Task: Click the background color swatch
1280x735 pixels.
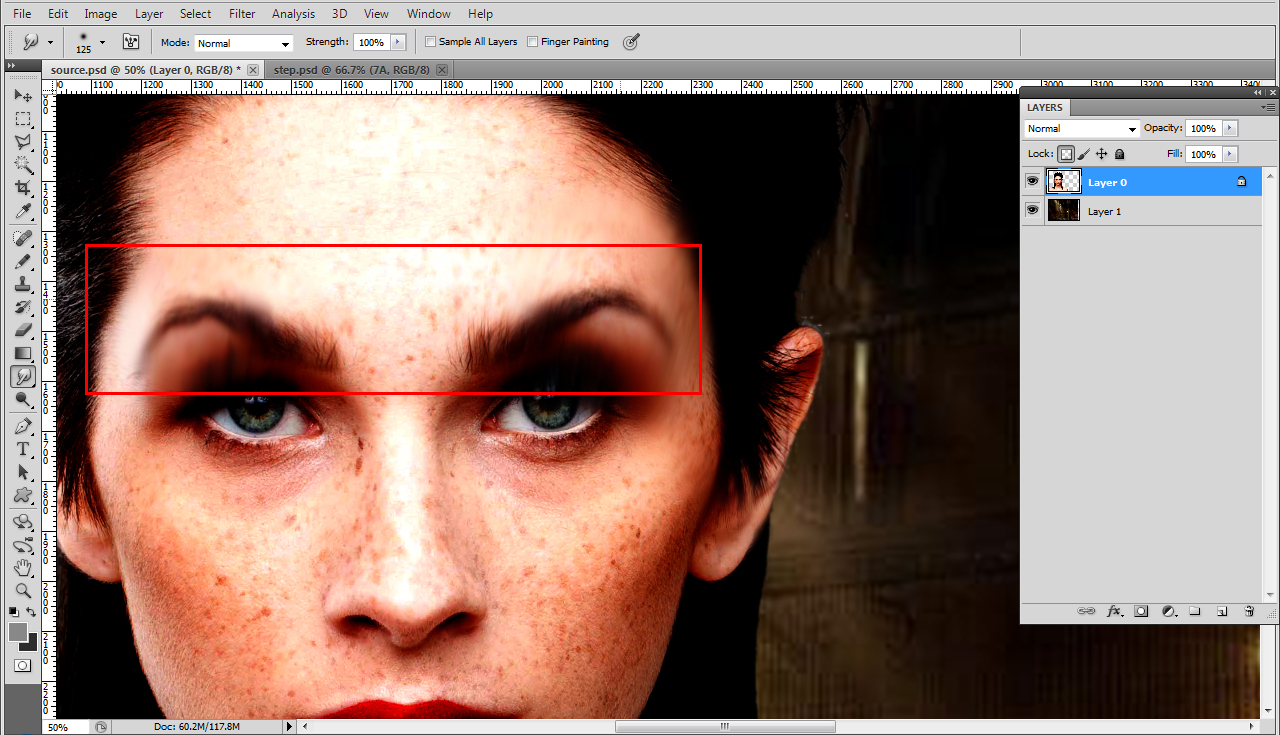Action: point(31,644)
